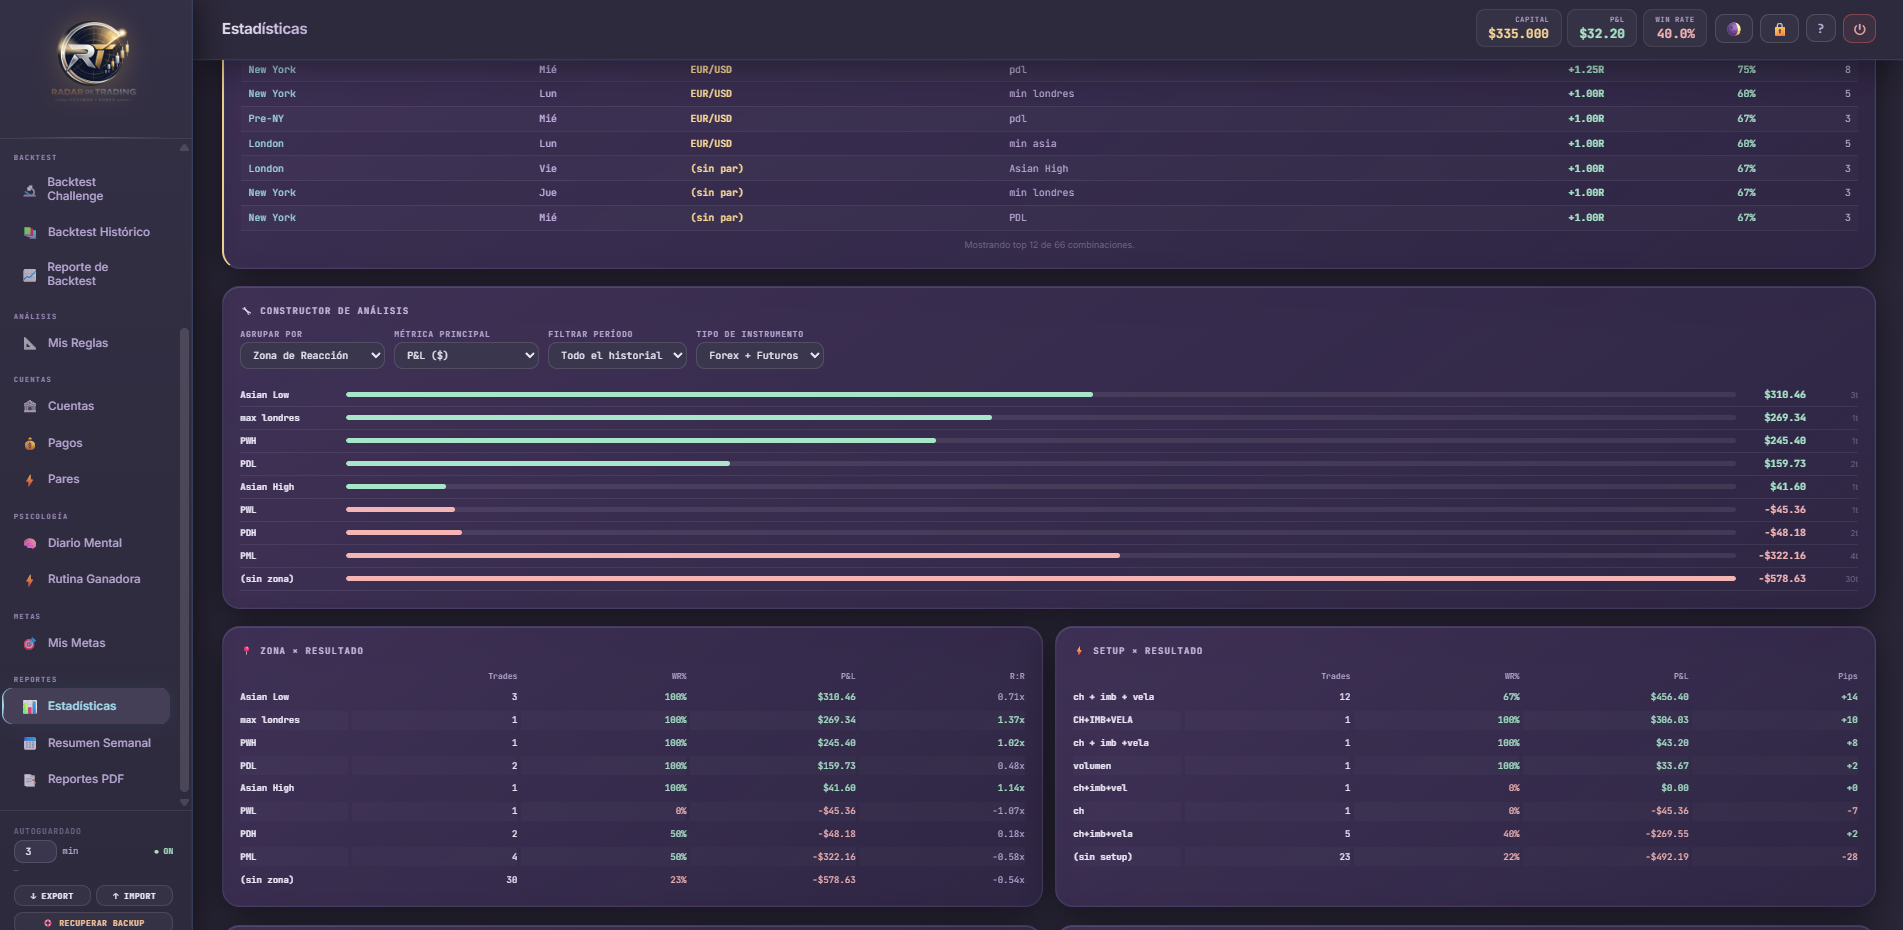The width and height of the screenshot is (1903, 930).
Task: Click the -$492.19 P&L in the Setup table
Action: tap(1667, 857)
